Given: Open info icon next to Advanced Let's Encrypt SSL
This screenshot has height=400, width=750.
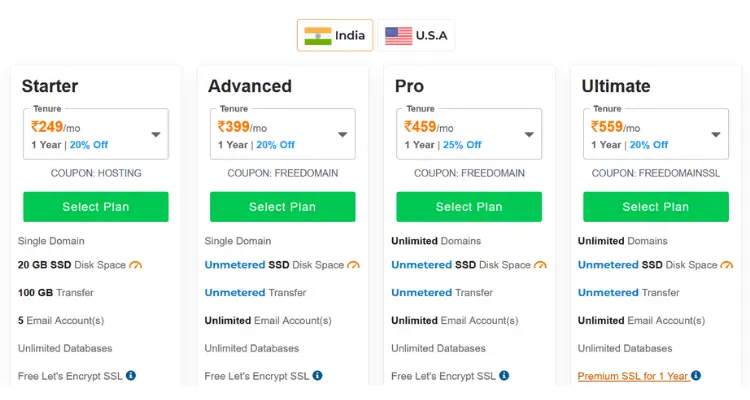Looking at the screenshot, I should (318, 376).
